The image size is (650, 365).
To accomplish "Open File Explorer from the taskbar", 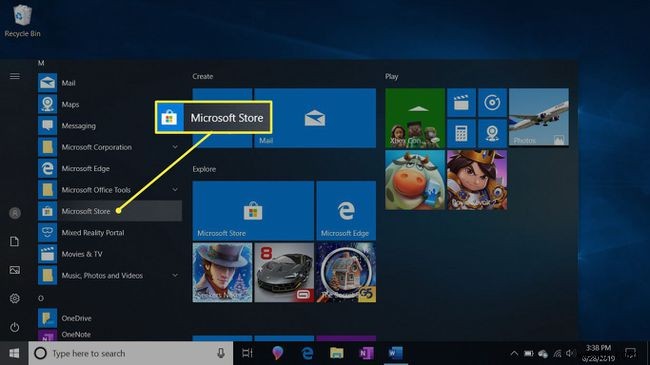I will [x=337, y=353].
